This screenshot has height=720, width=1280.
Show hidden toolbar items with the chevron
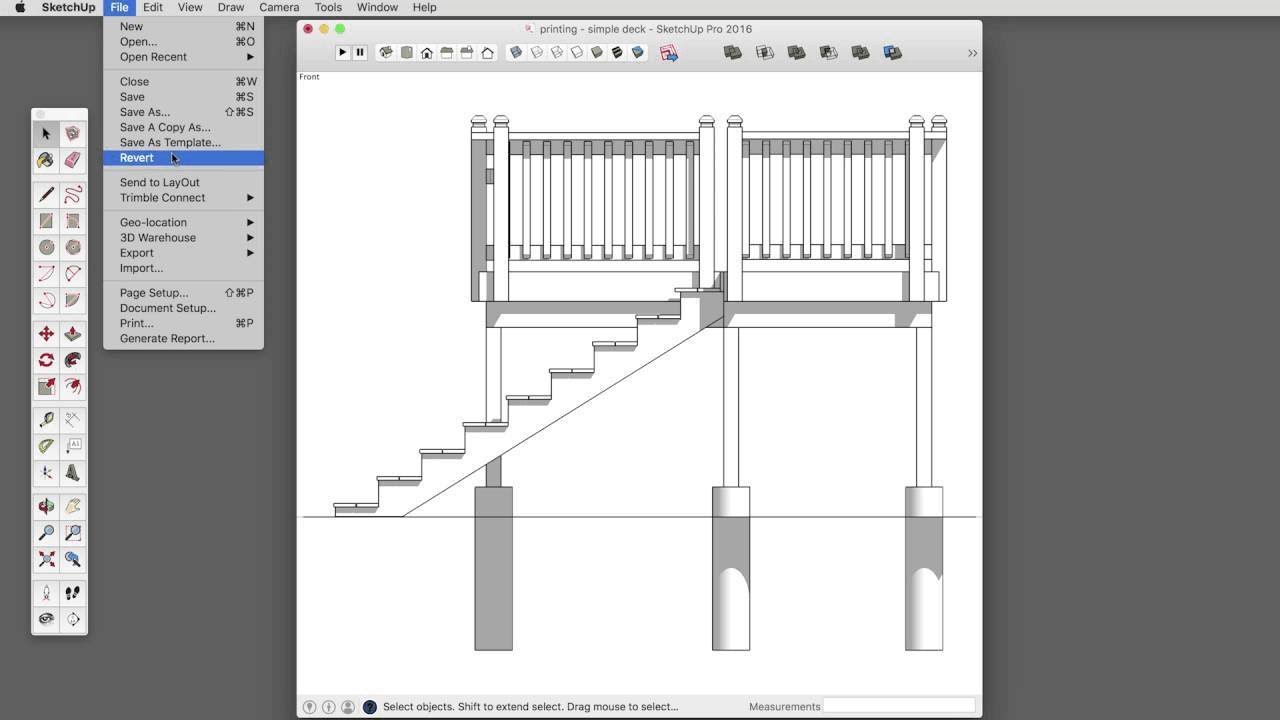(971, 53)
